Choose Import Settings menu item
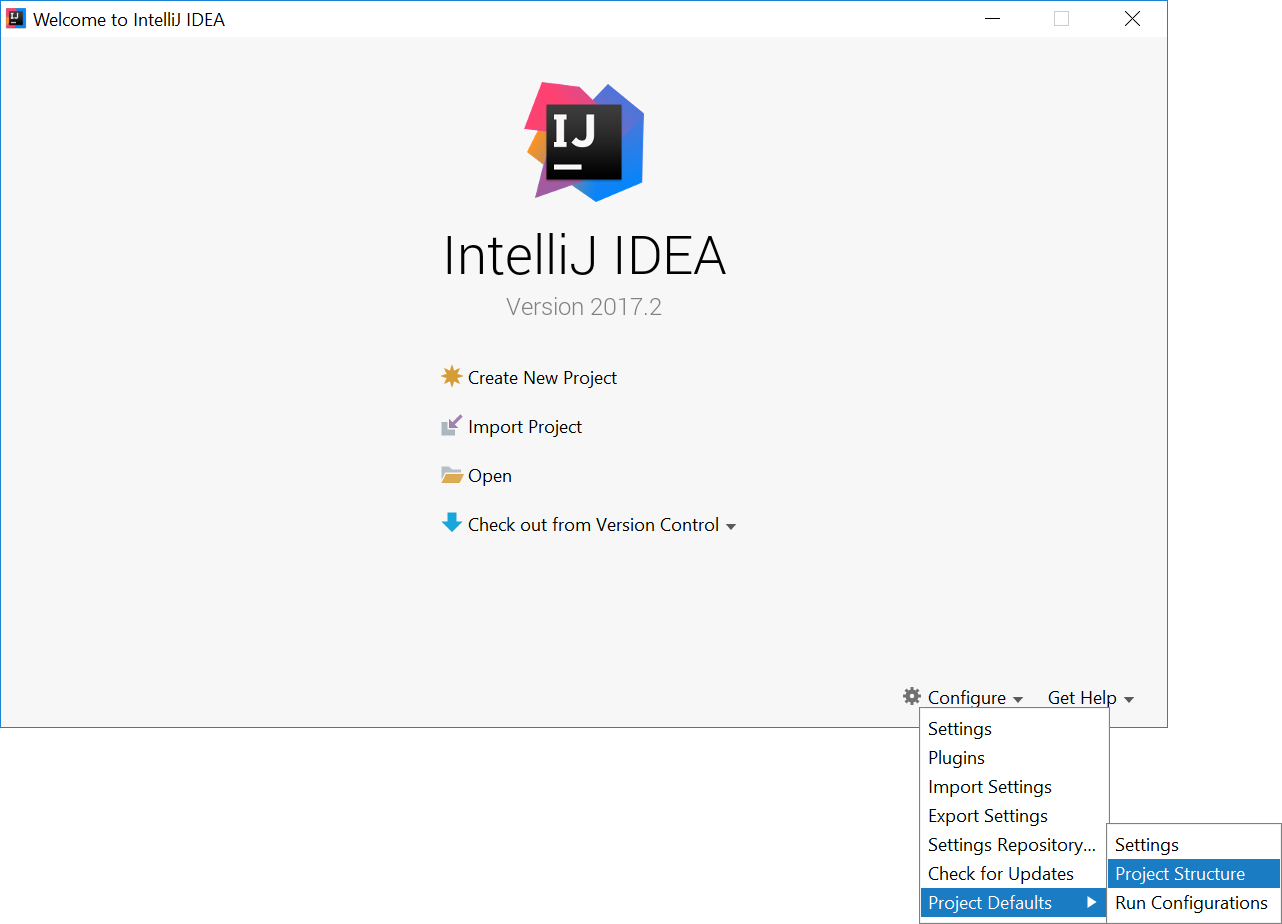 point(989,787)
